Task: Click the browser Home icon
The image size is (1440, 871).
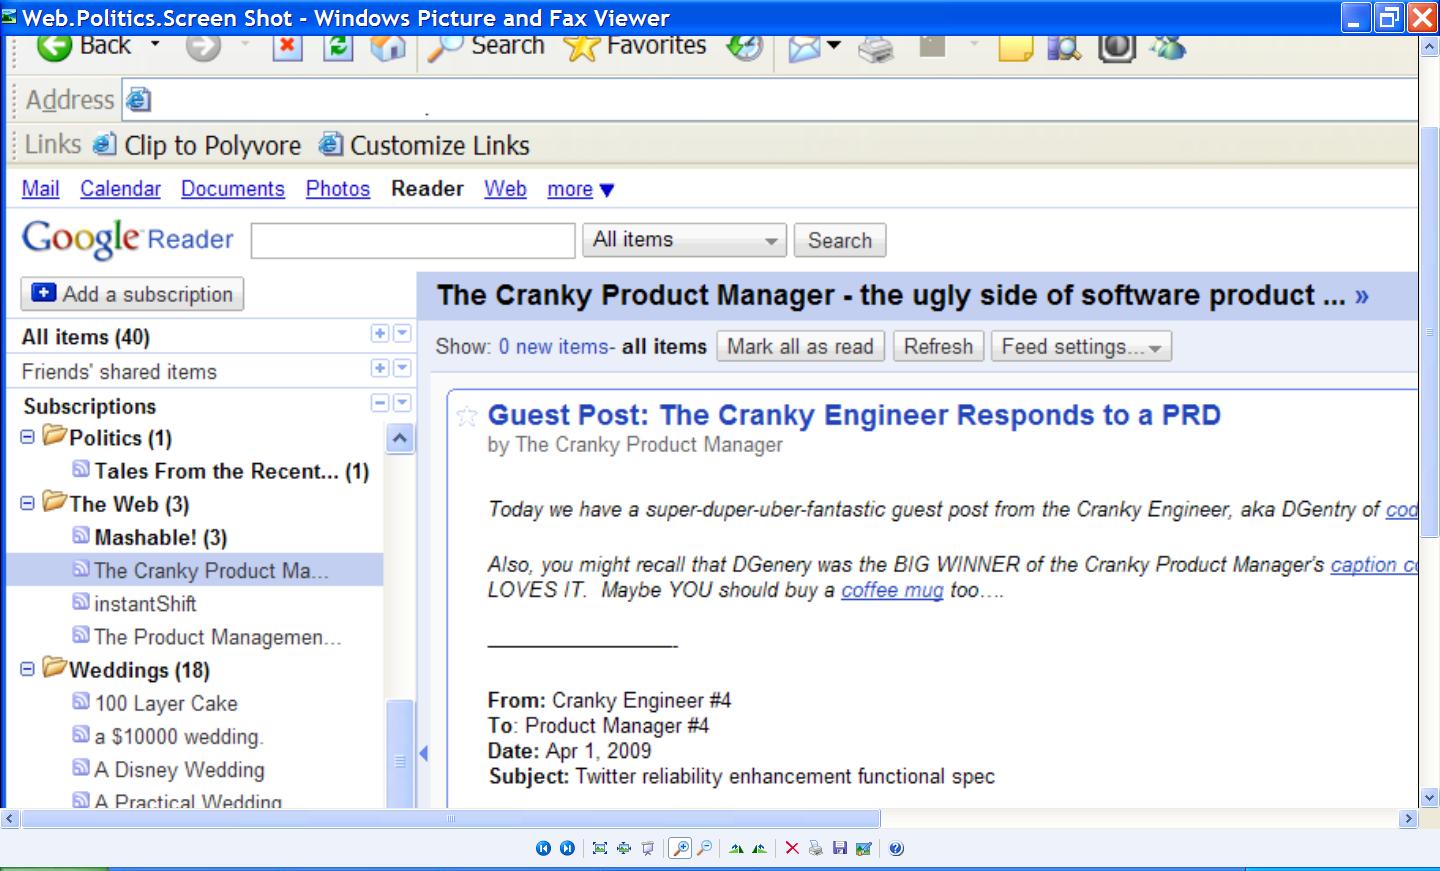Action: 388,45
